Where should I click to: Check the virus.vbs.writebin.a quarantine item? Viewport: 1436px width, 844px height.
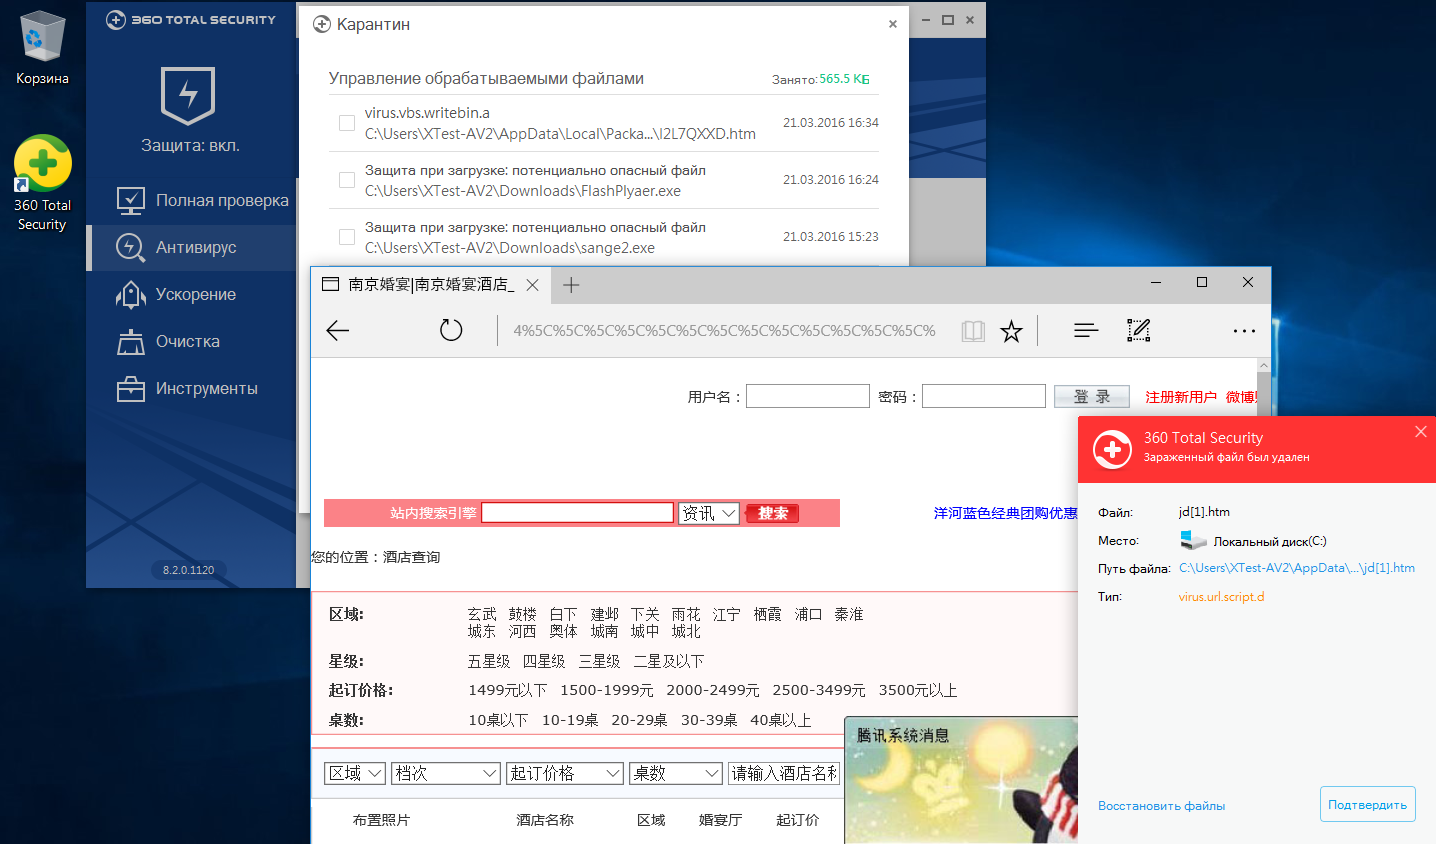347,123
